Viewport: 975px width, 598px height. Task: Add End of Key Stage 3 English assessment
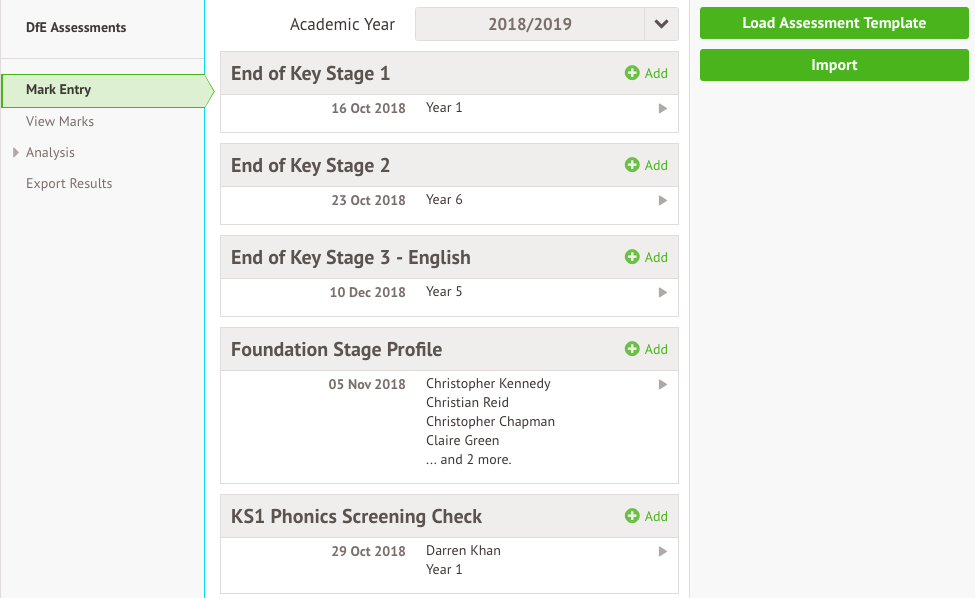click(646, 257)
